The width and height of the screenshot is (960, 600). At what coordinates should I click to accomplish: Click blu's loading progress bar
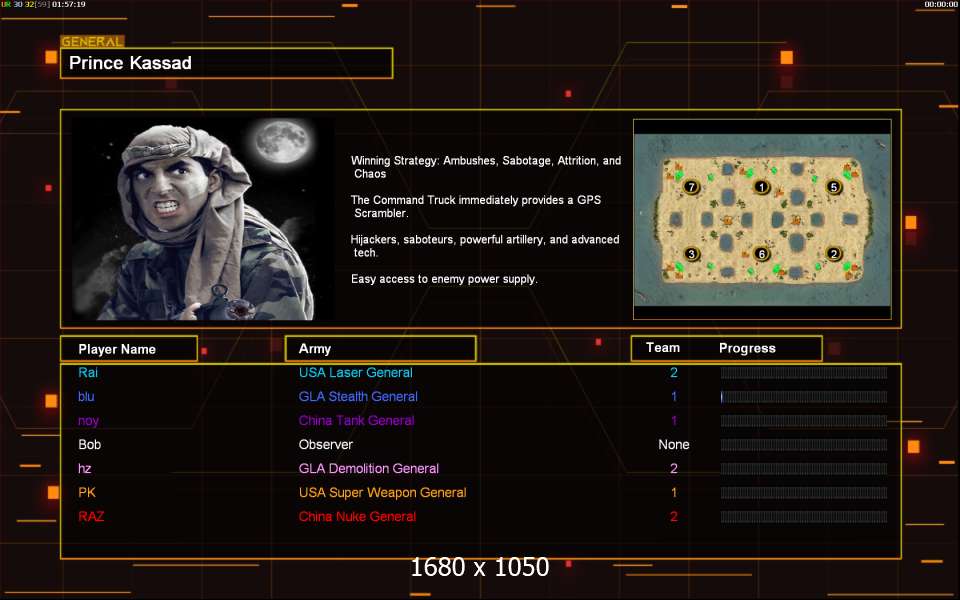(x=804, y=397)
